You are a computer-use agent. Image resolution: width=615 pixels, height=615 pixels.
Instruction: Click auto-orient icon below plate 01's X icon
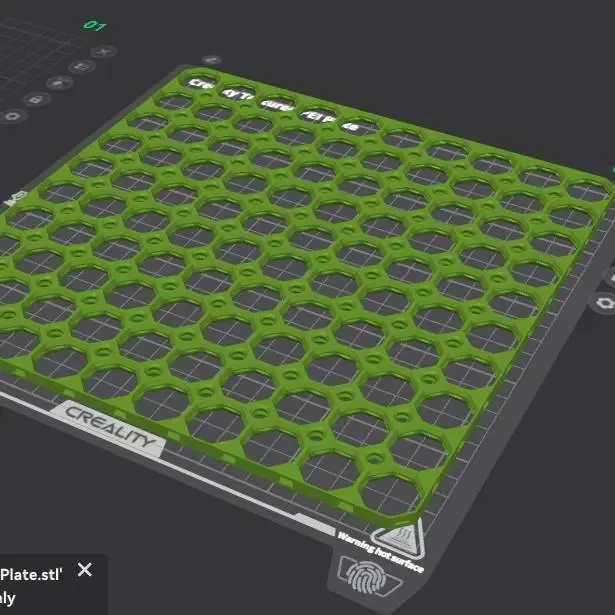(82, 66)
